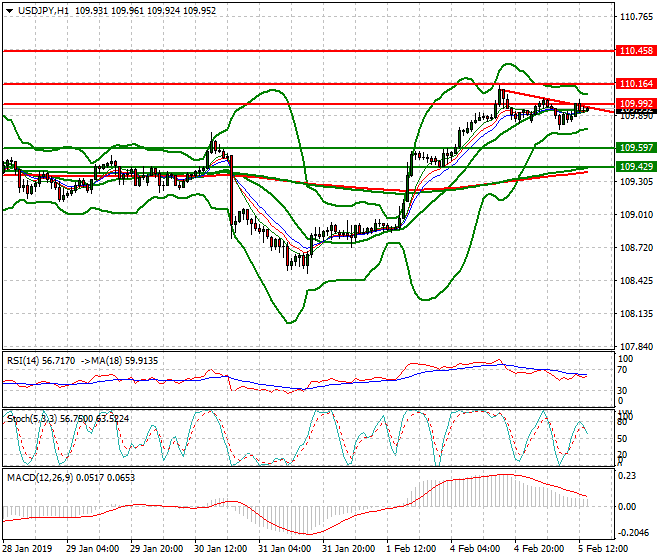Click 108.135 on the price axis
This screenshot has width=660, height=560.
(x=636, y=314)
